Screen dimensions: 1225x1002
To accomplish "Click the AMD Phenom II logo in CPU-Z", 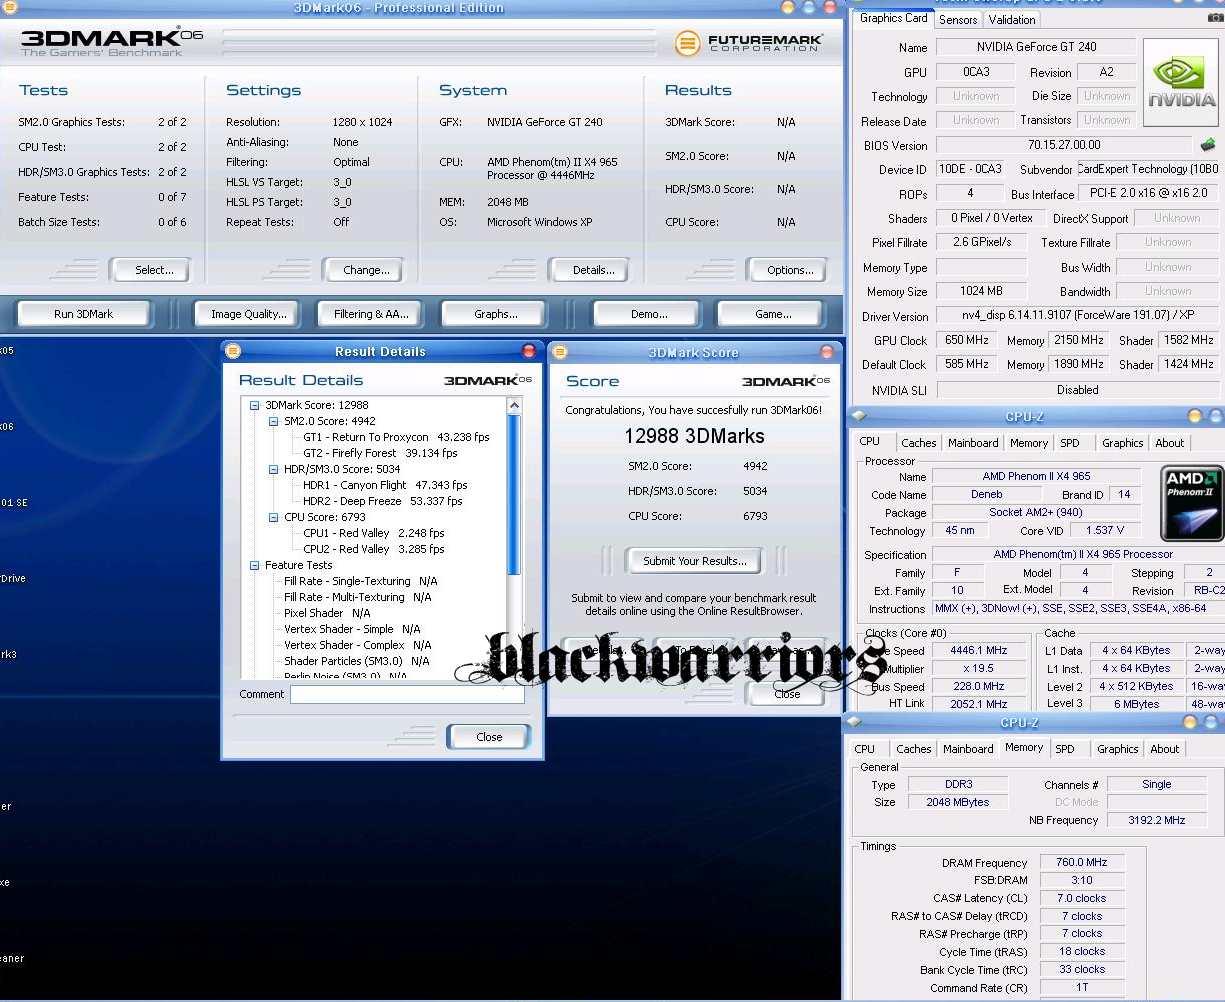I will tap(1192, 504).
